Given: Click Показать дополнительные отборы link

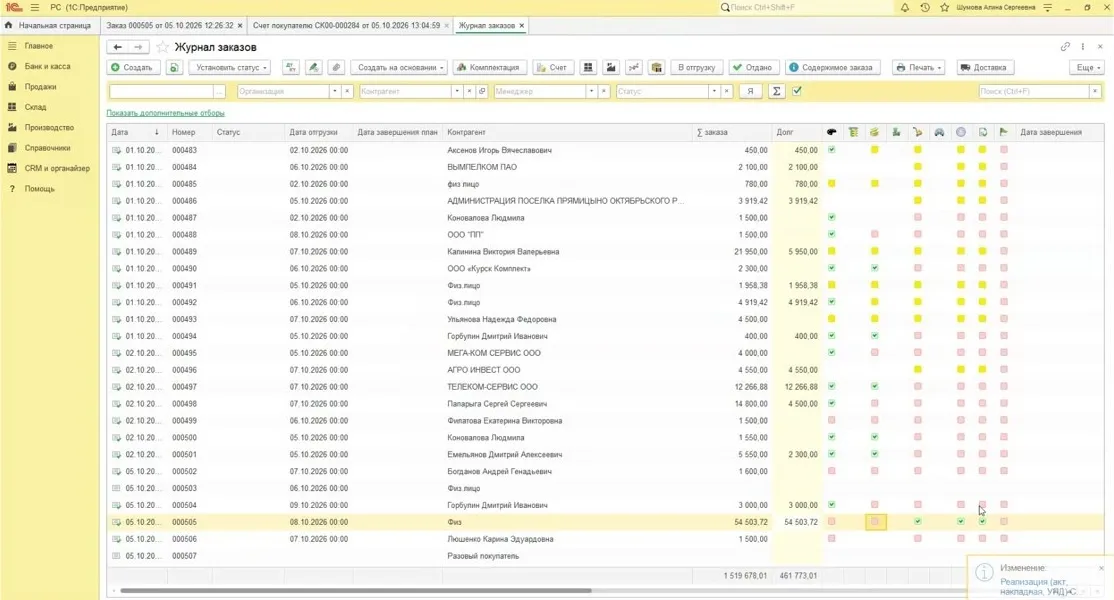Looking at the screenshot, I should click(166, 113).
